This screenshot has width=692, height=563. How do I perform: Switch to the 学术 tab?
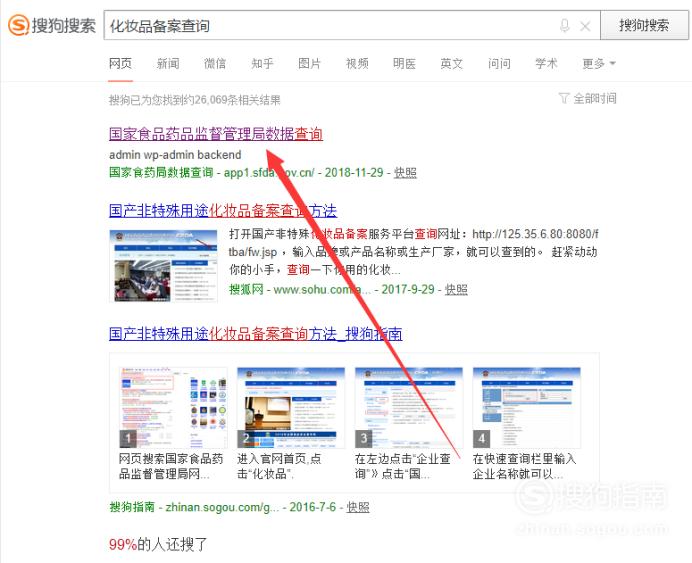546,64
